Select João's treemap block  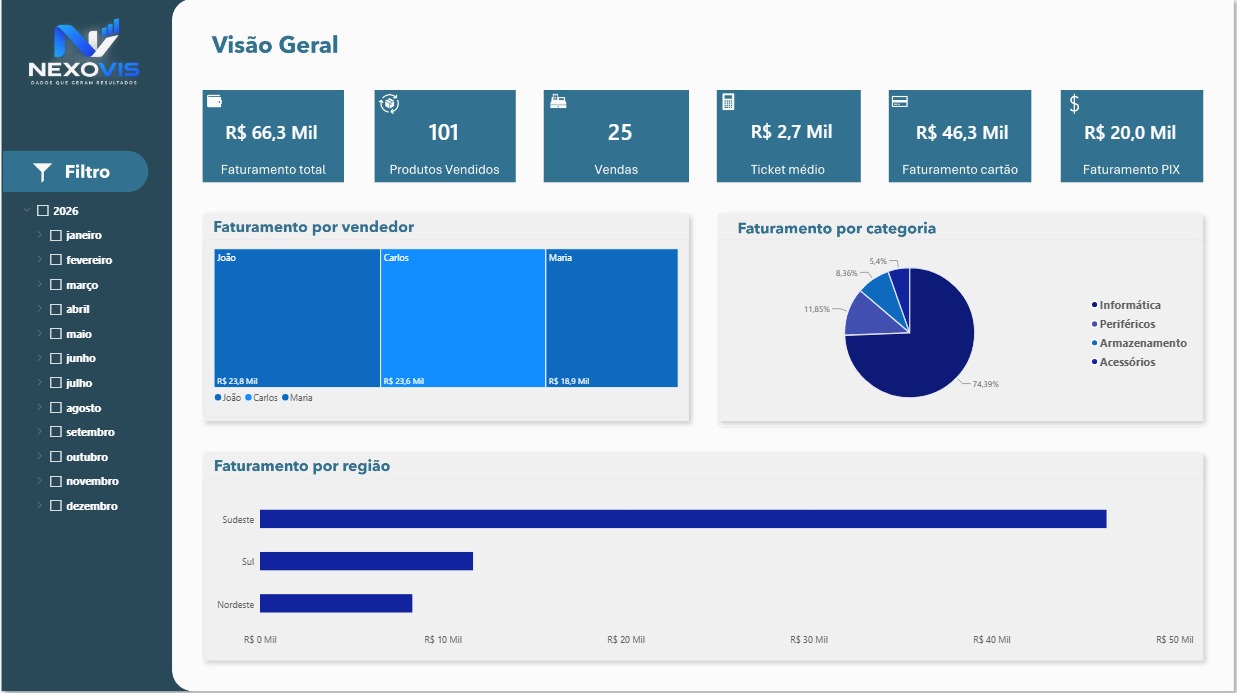pyautogui.click(x=297, y=318)
